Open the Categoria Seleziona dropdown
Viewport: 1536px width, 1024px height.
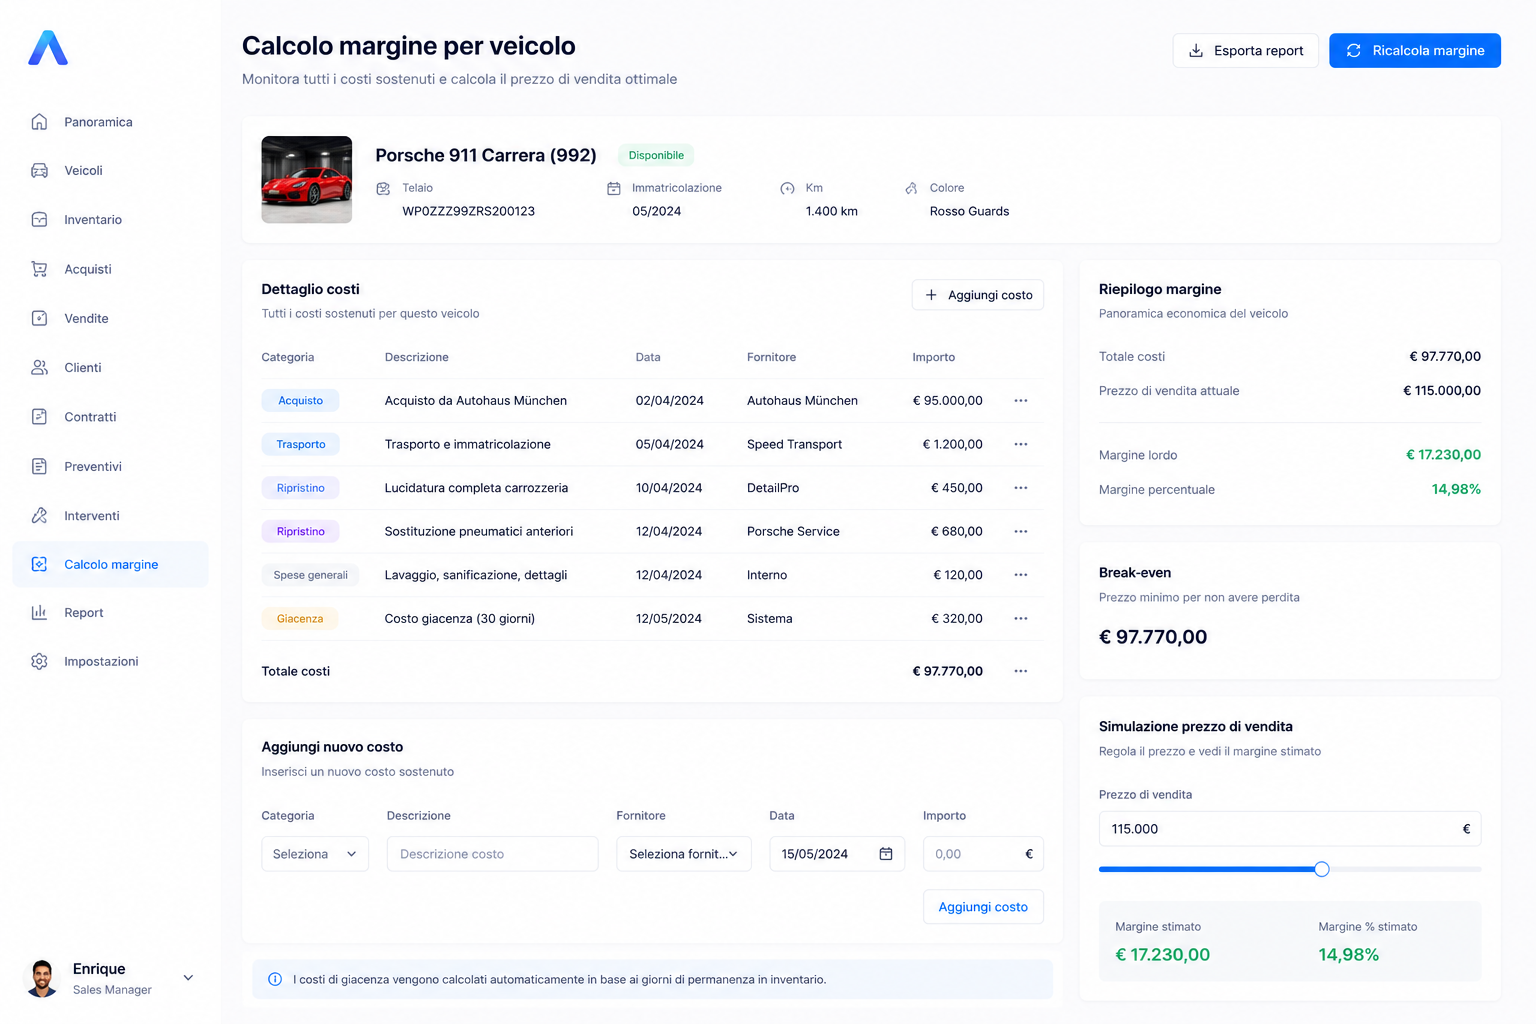pyautogui.click(x=315, y=854)
